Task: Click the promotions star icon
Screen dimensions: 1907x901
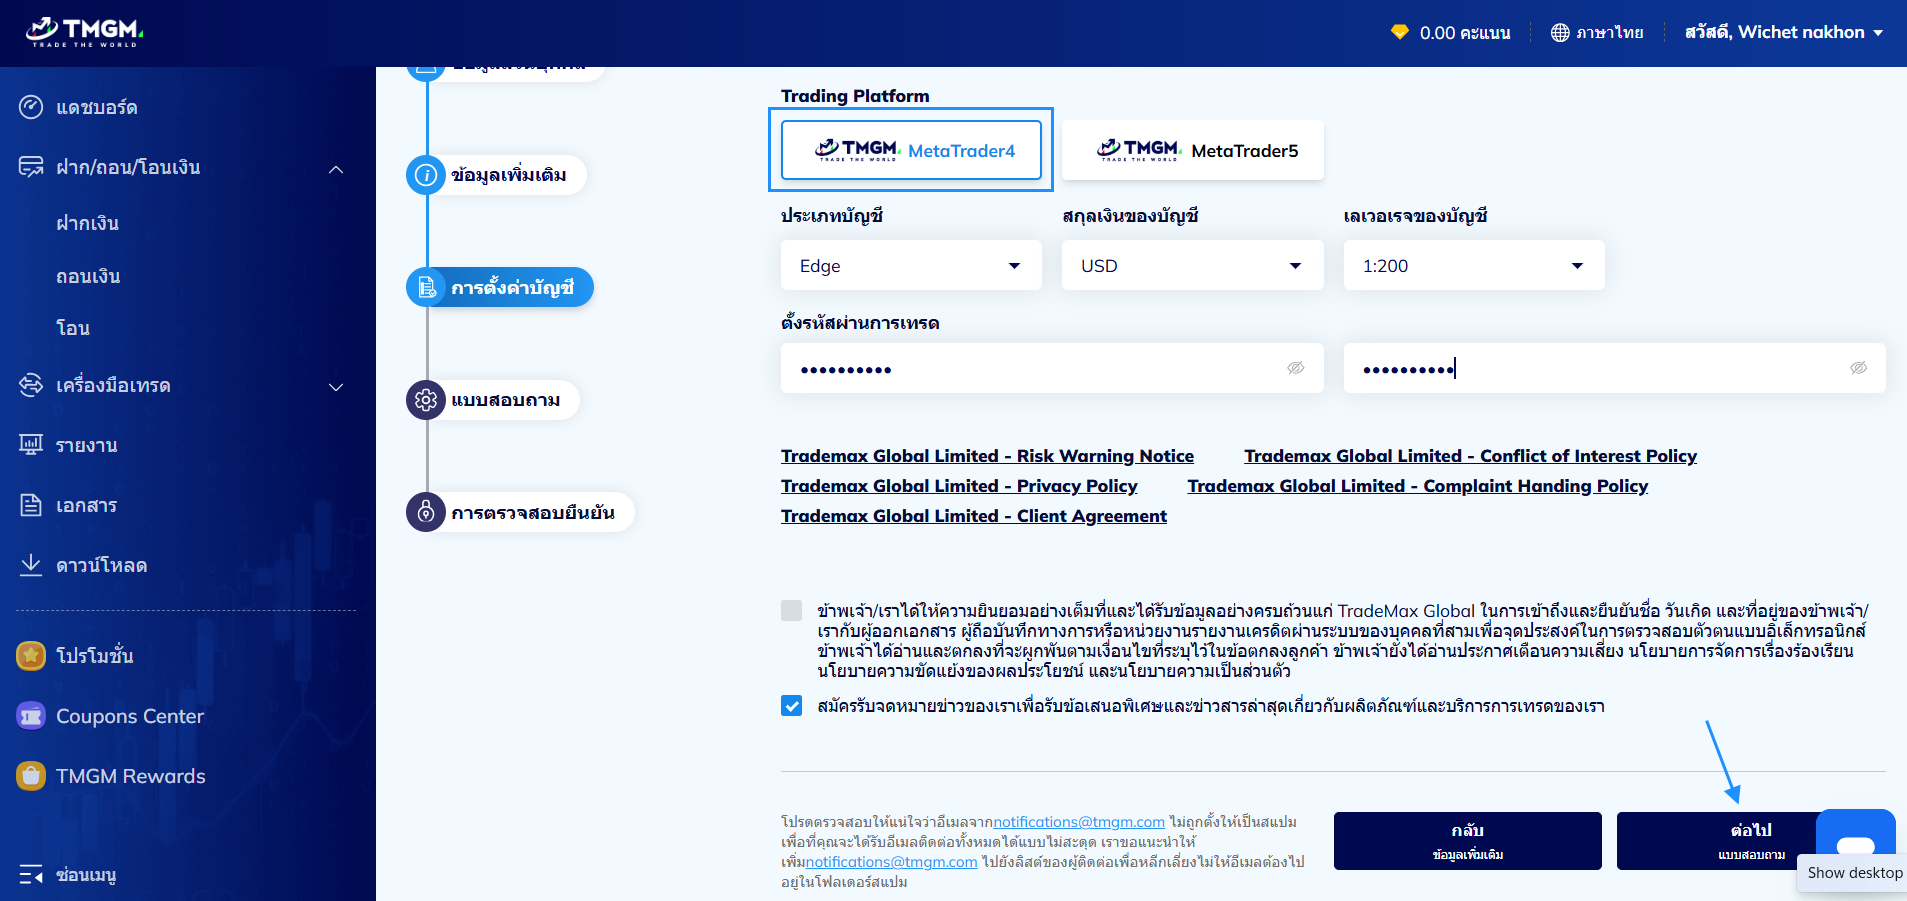Action: coord(31,656)
